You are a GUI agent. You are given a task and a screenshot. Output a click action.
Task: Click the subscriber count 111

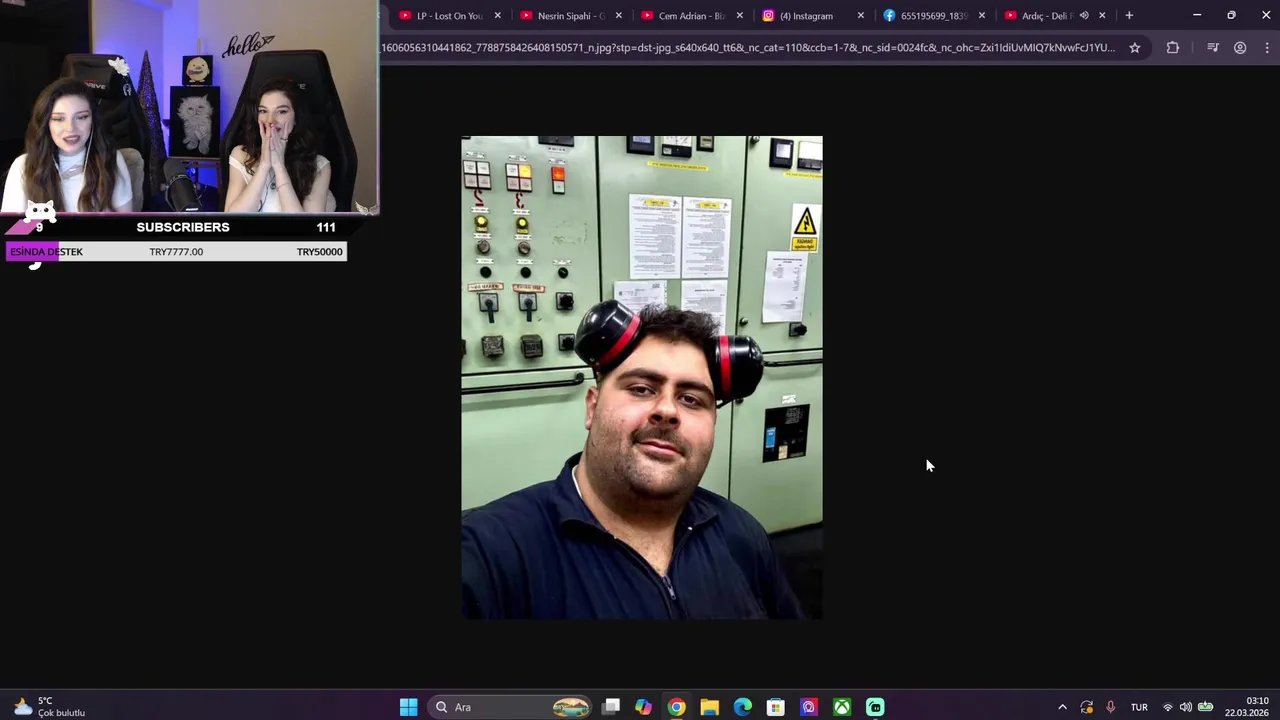point(326,227)
